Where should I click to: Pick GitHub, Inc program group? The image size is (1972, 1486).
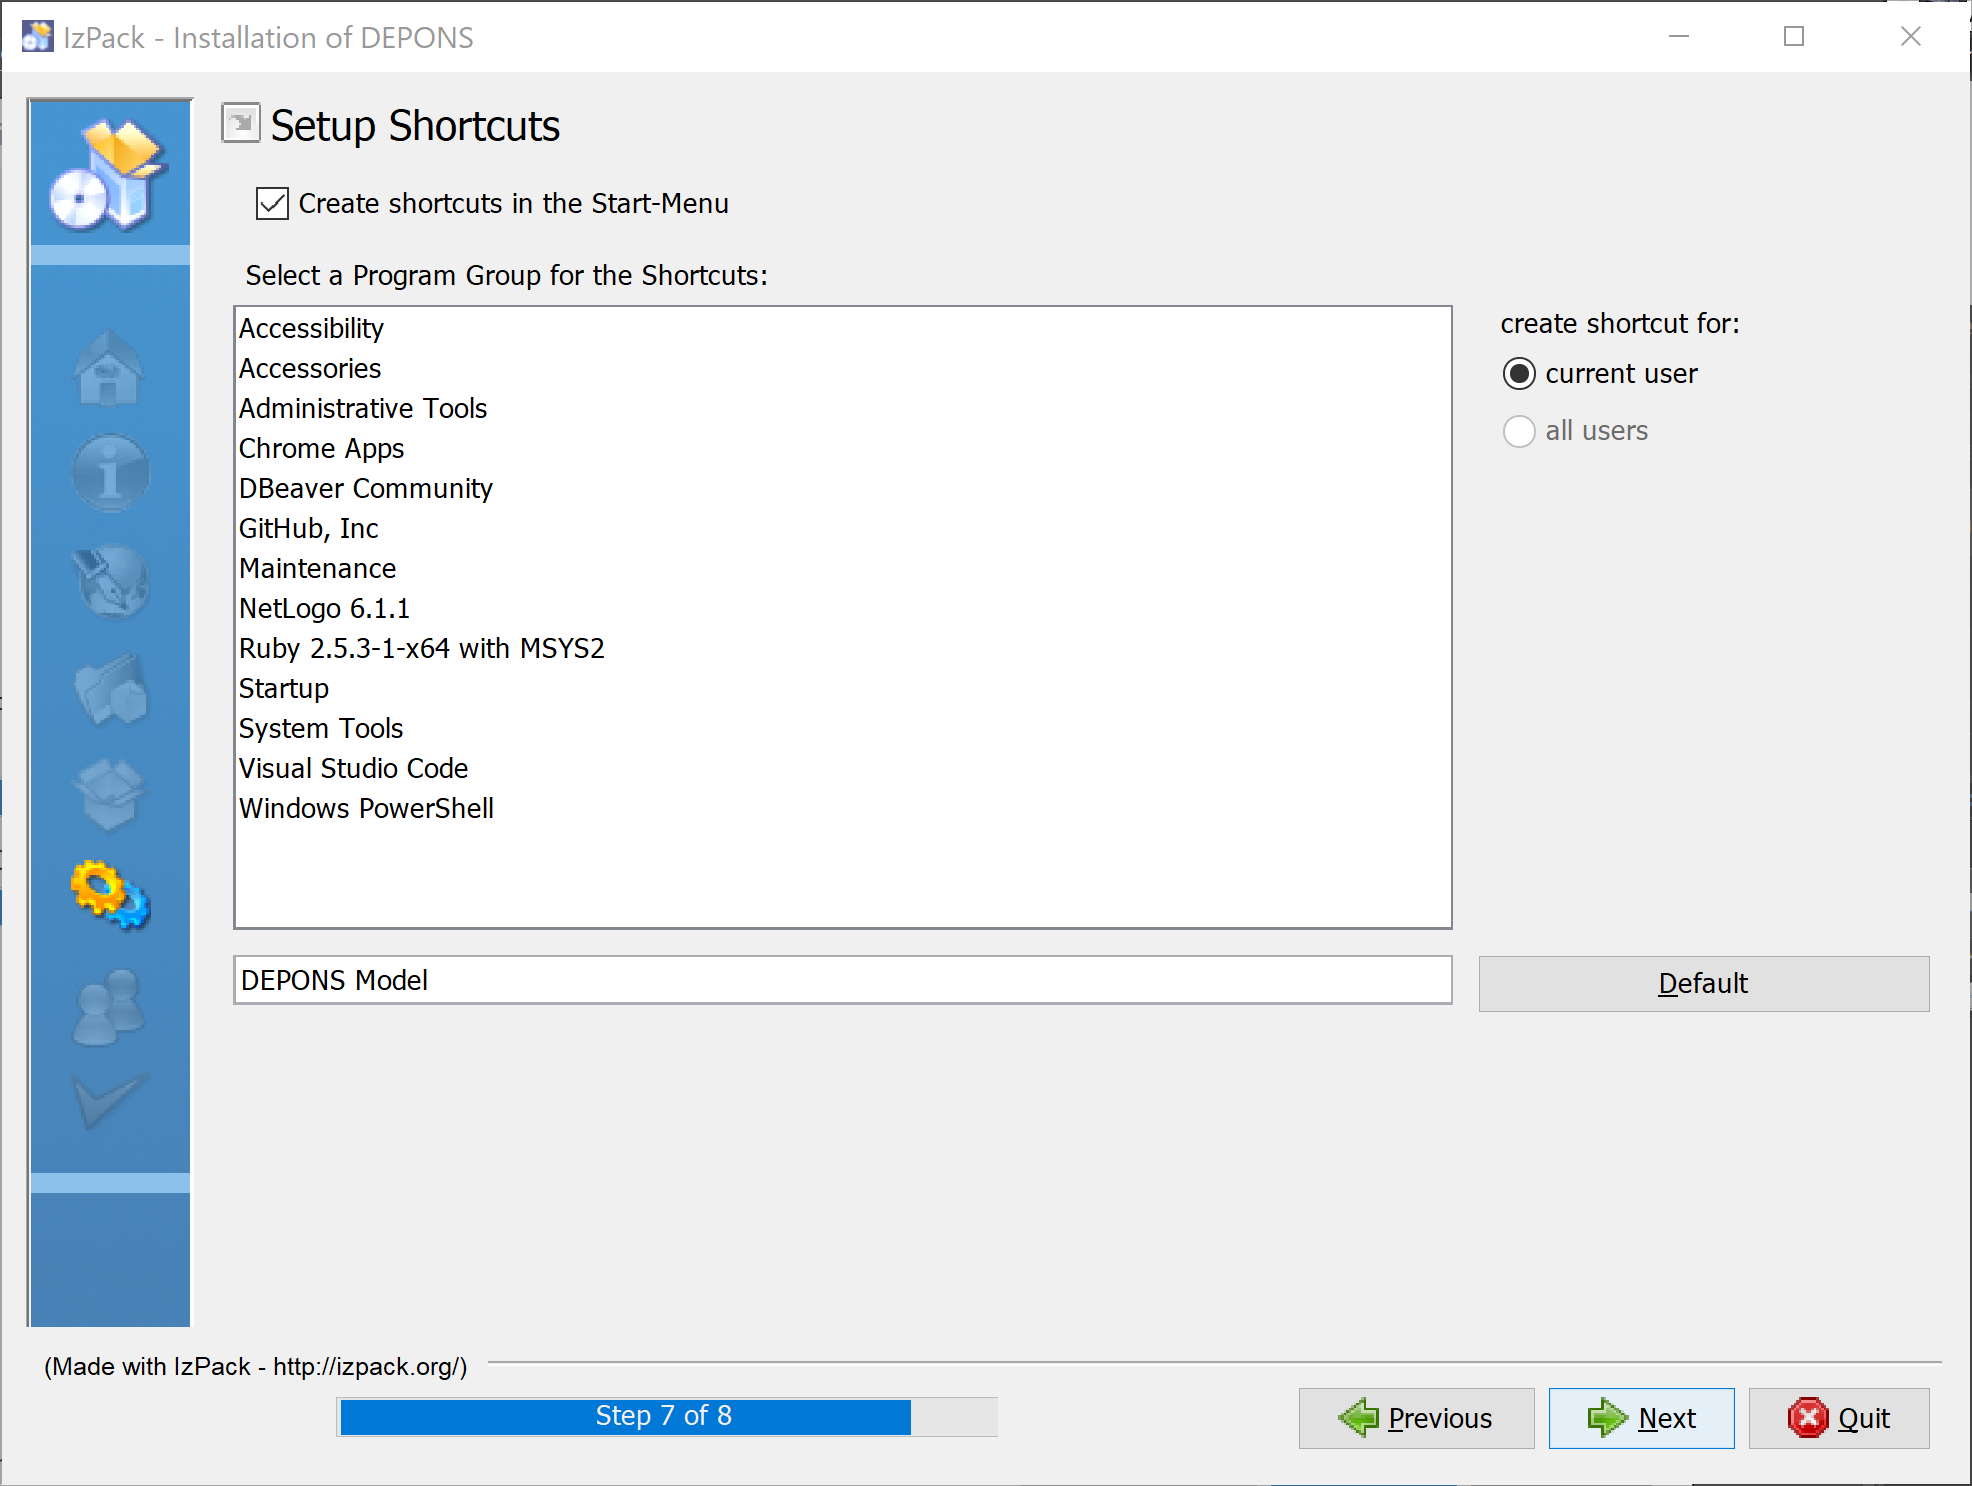pyautogui.click(x=842, y=528)
